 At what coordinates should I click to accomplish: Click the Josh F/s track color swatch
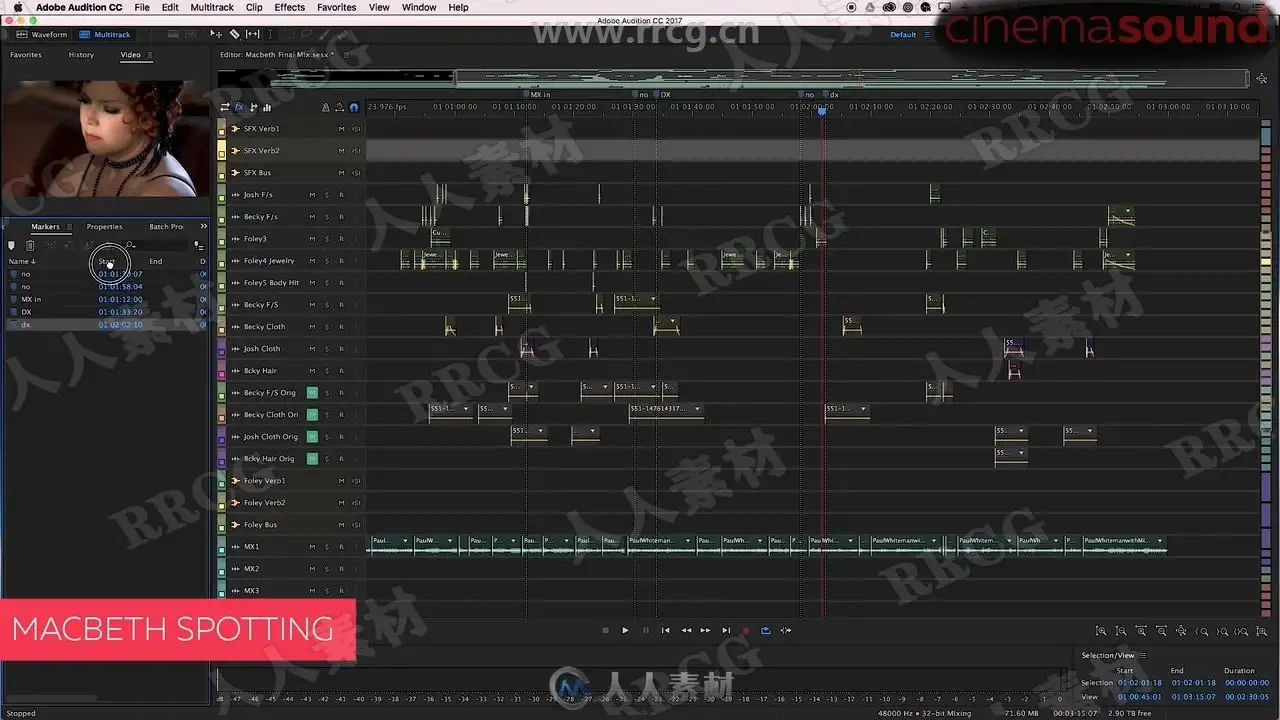222,195
